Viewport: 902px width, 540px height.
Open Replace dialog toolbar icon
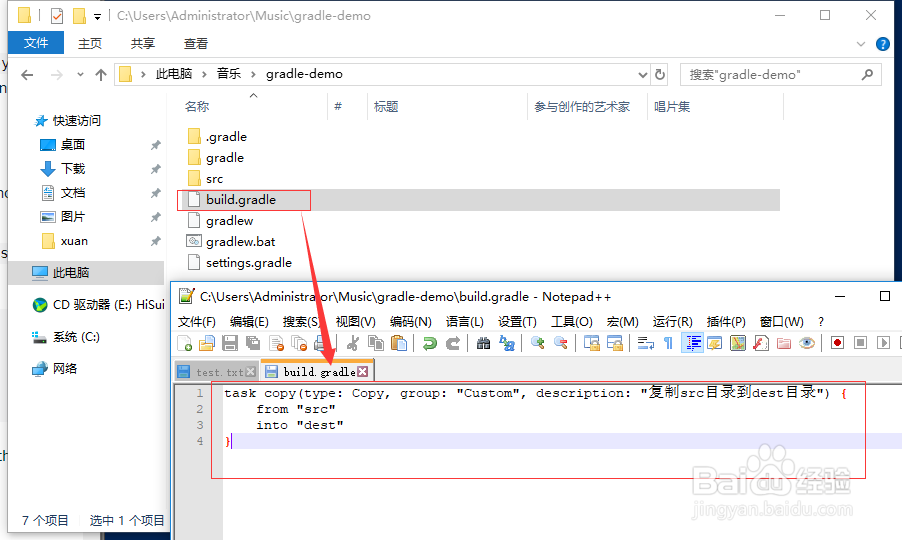pos(507,343)
